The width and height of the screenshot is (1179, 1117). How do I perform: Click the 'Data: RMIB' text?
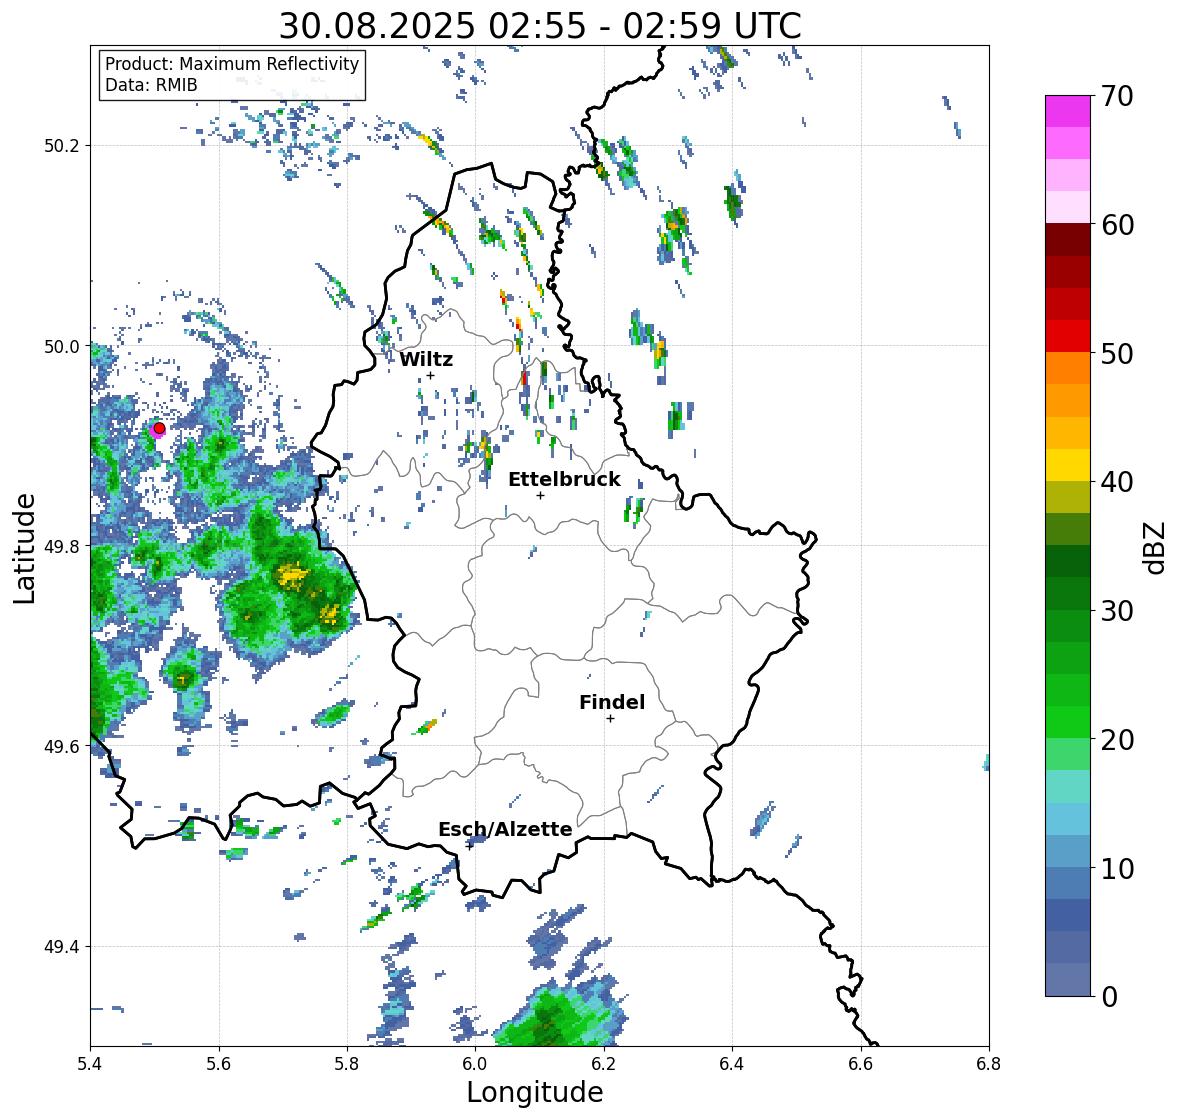(x=151, y=85)
